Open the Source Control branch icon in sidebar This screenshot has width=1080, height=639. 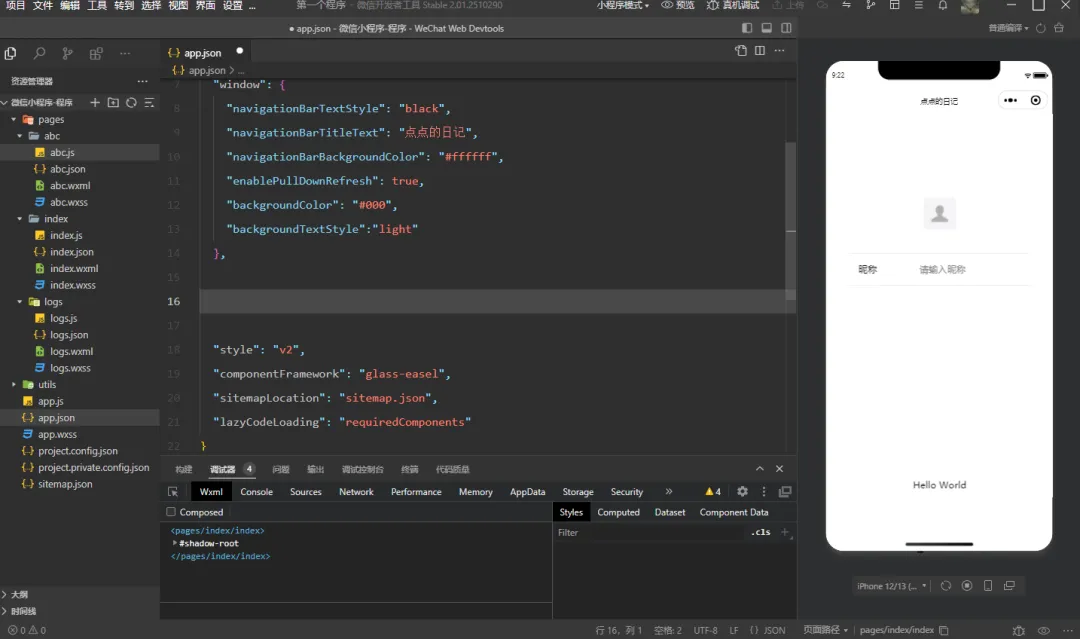(x=68, y=53)
